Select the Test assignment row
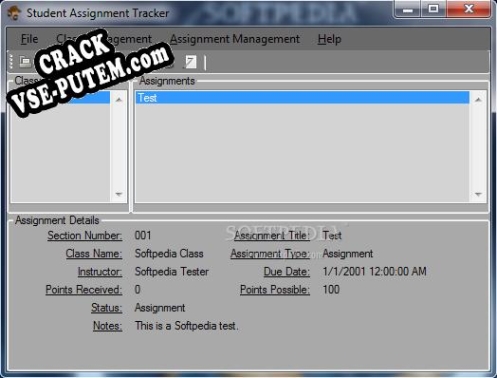 pos(302,98)
